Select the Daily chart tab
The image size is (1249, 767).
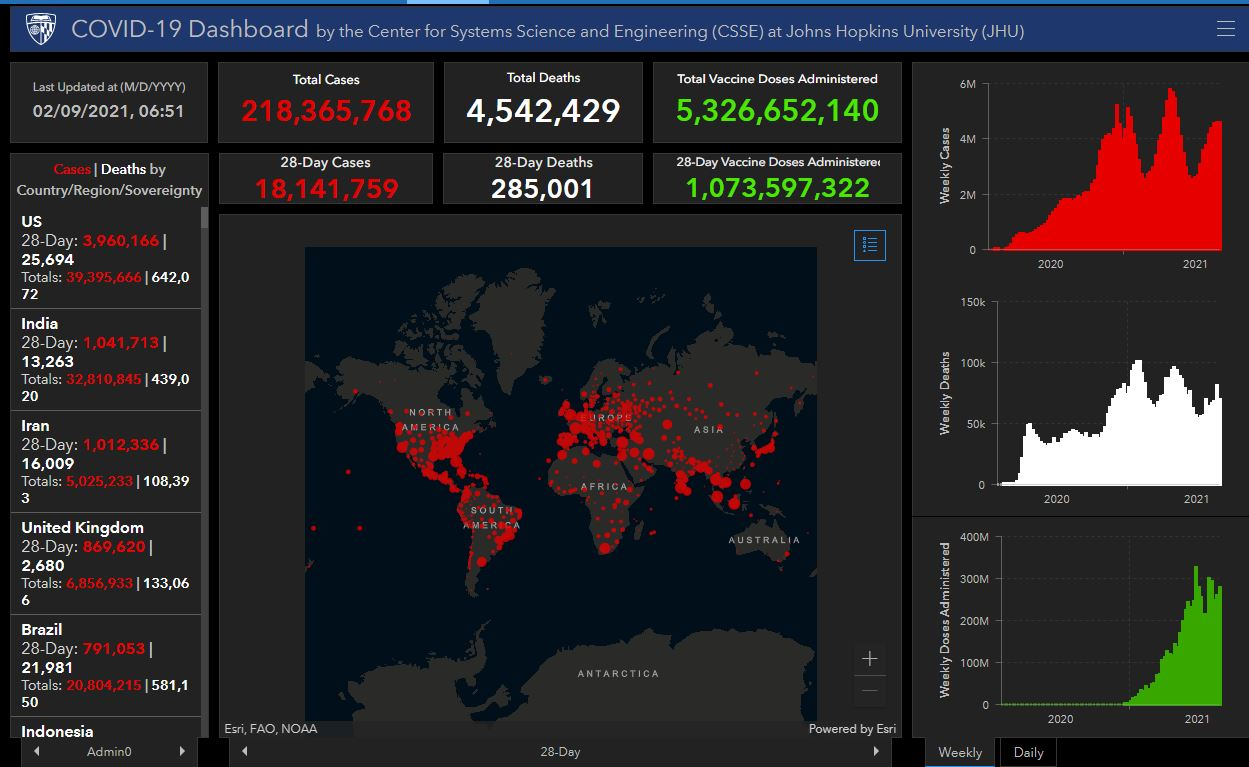(1028, 752)
